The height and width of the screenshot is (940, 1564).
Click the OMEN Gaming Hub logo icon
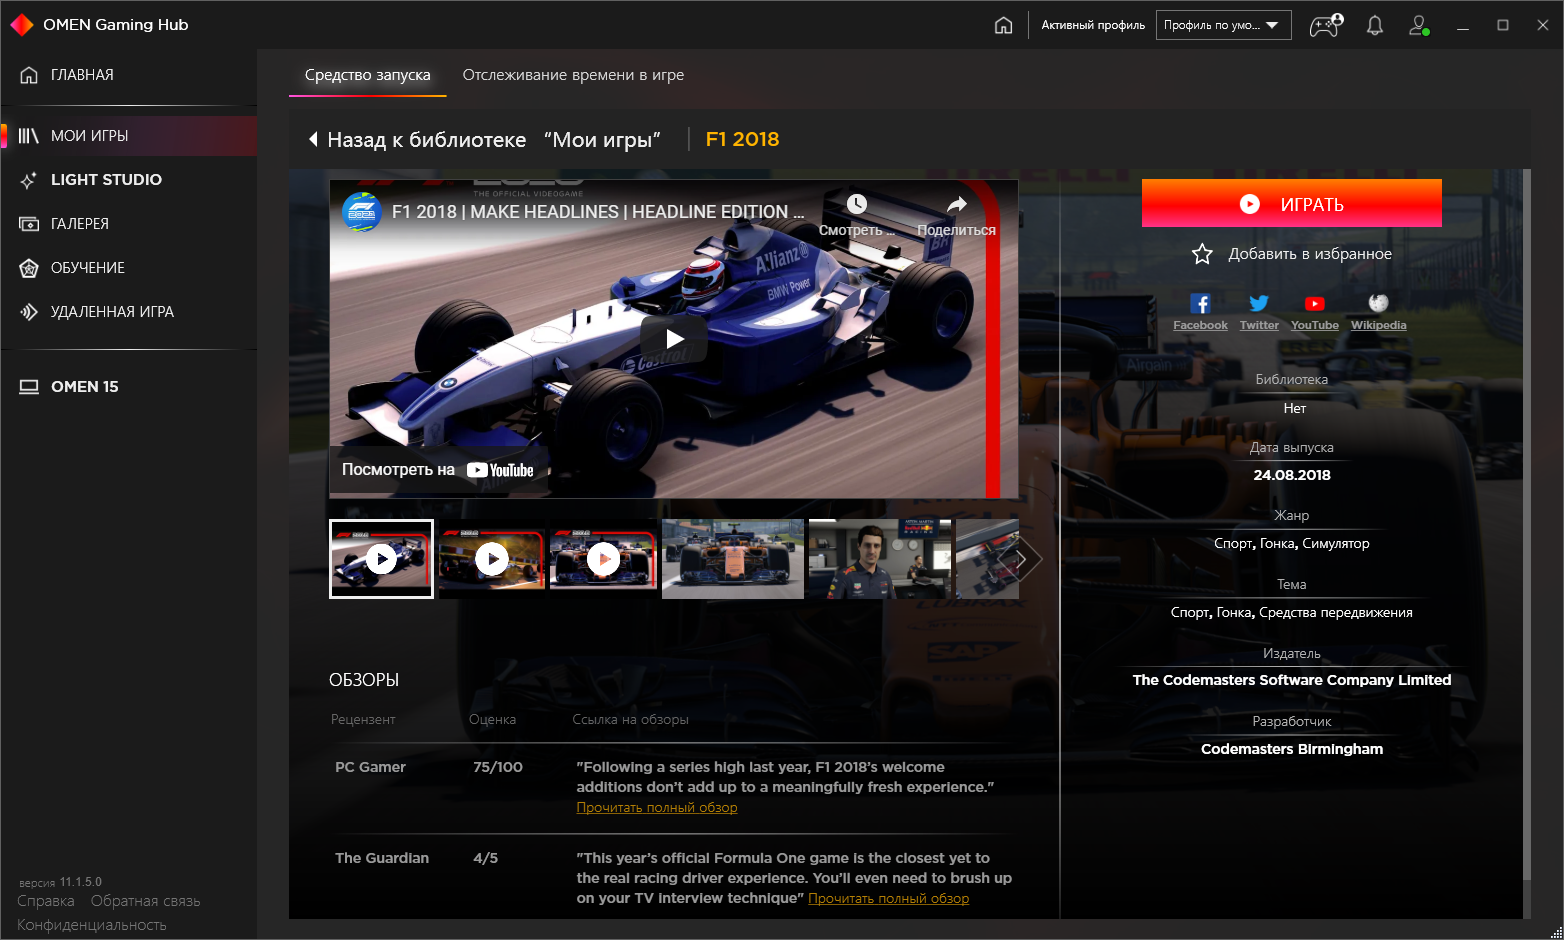coord(22,25)
